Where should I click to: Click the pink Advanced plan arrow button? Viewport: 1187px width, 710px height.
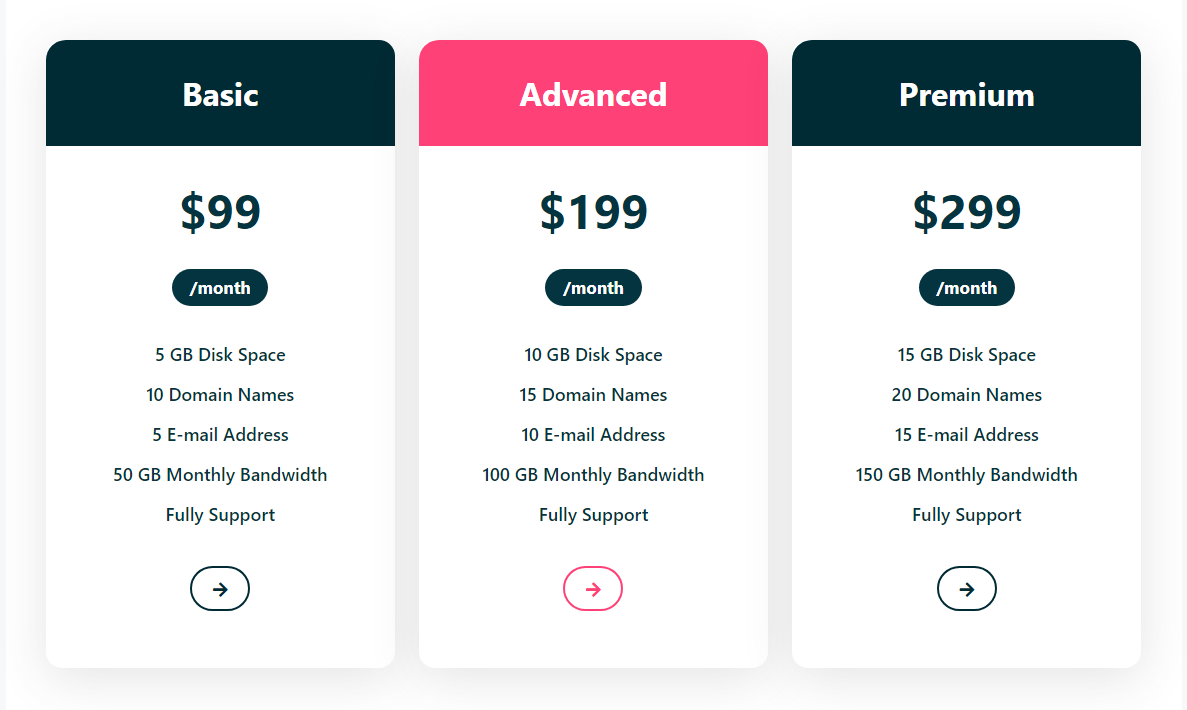593,589
